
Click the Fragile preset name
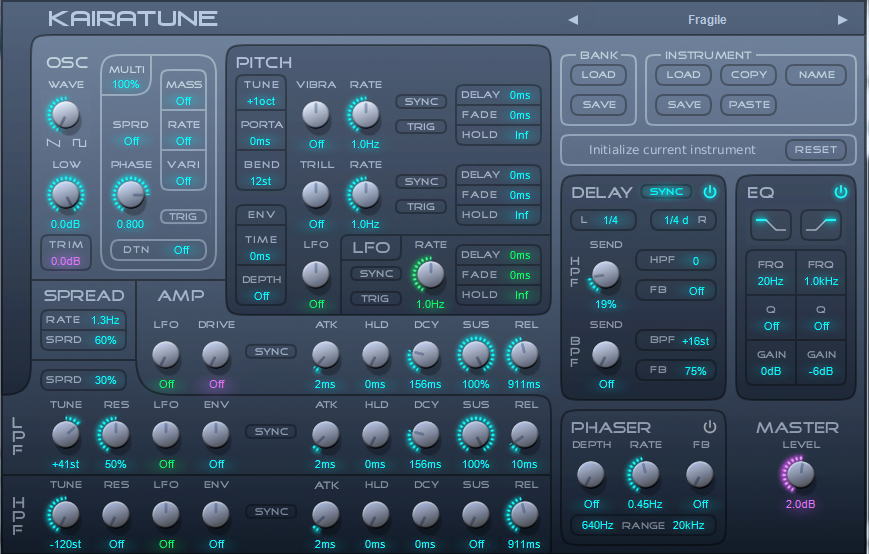coord(707,20)
